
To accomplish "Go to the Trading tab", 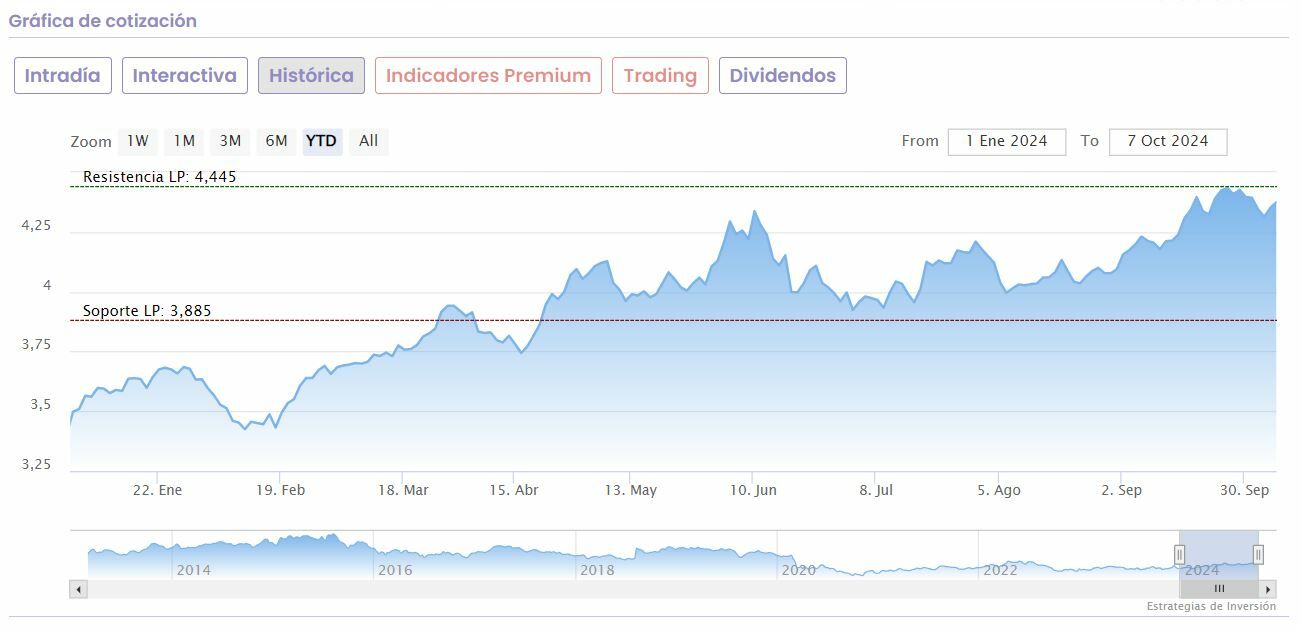I will click(660, 76).
